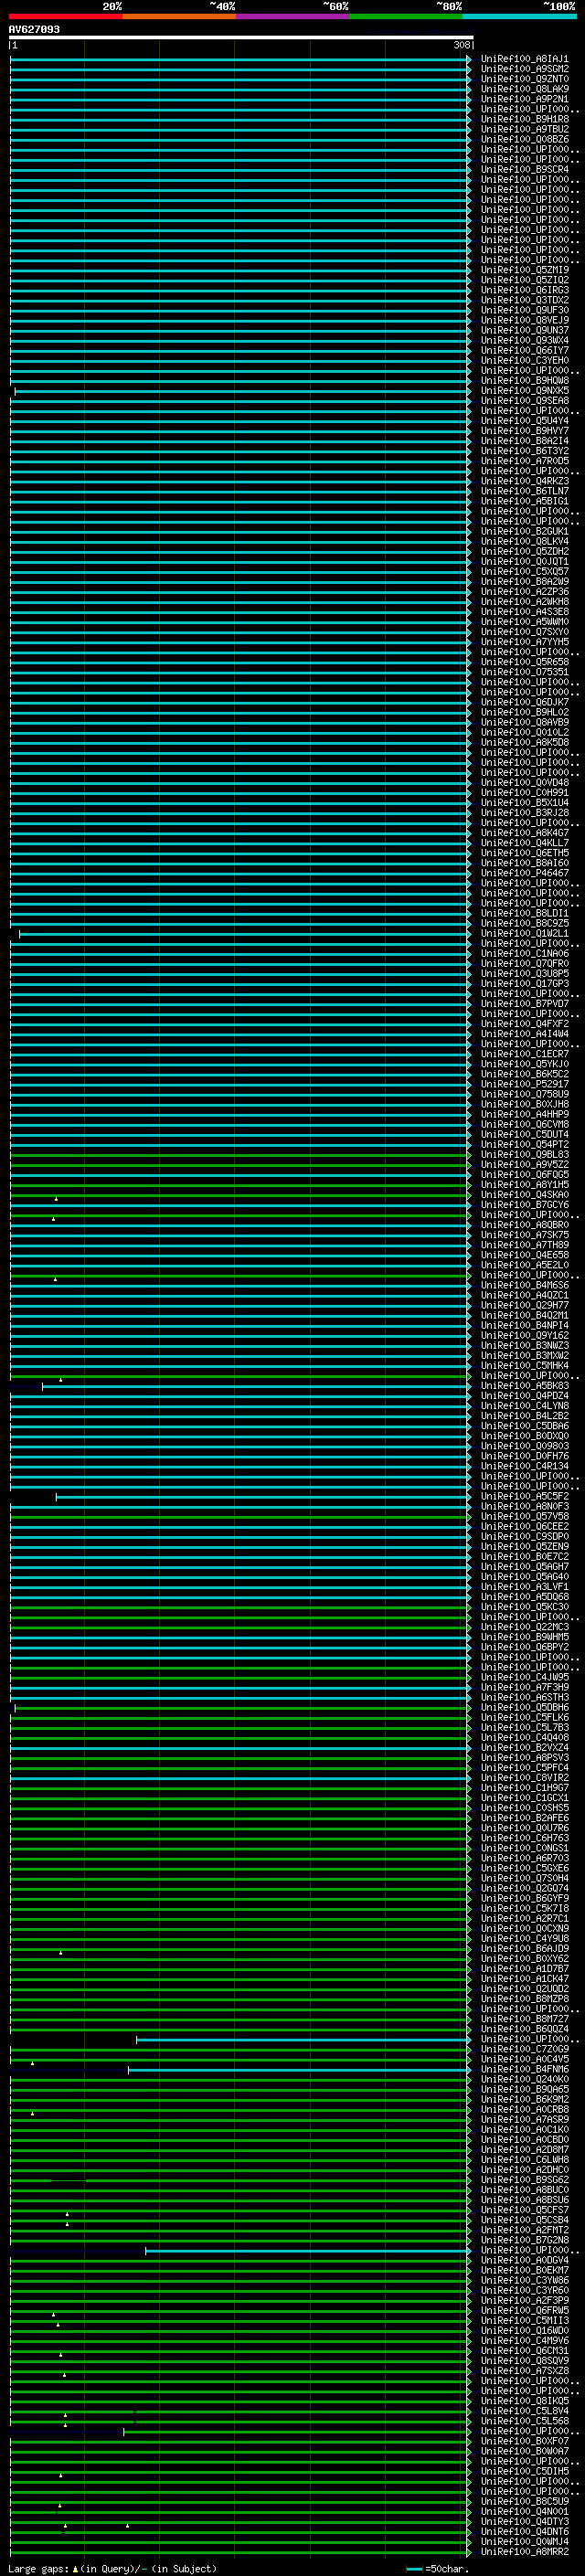Screen dimensions: 585x2576
Task: Open hit UniRef100_A8IAJ1
Action: pos(525,59)
